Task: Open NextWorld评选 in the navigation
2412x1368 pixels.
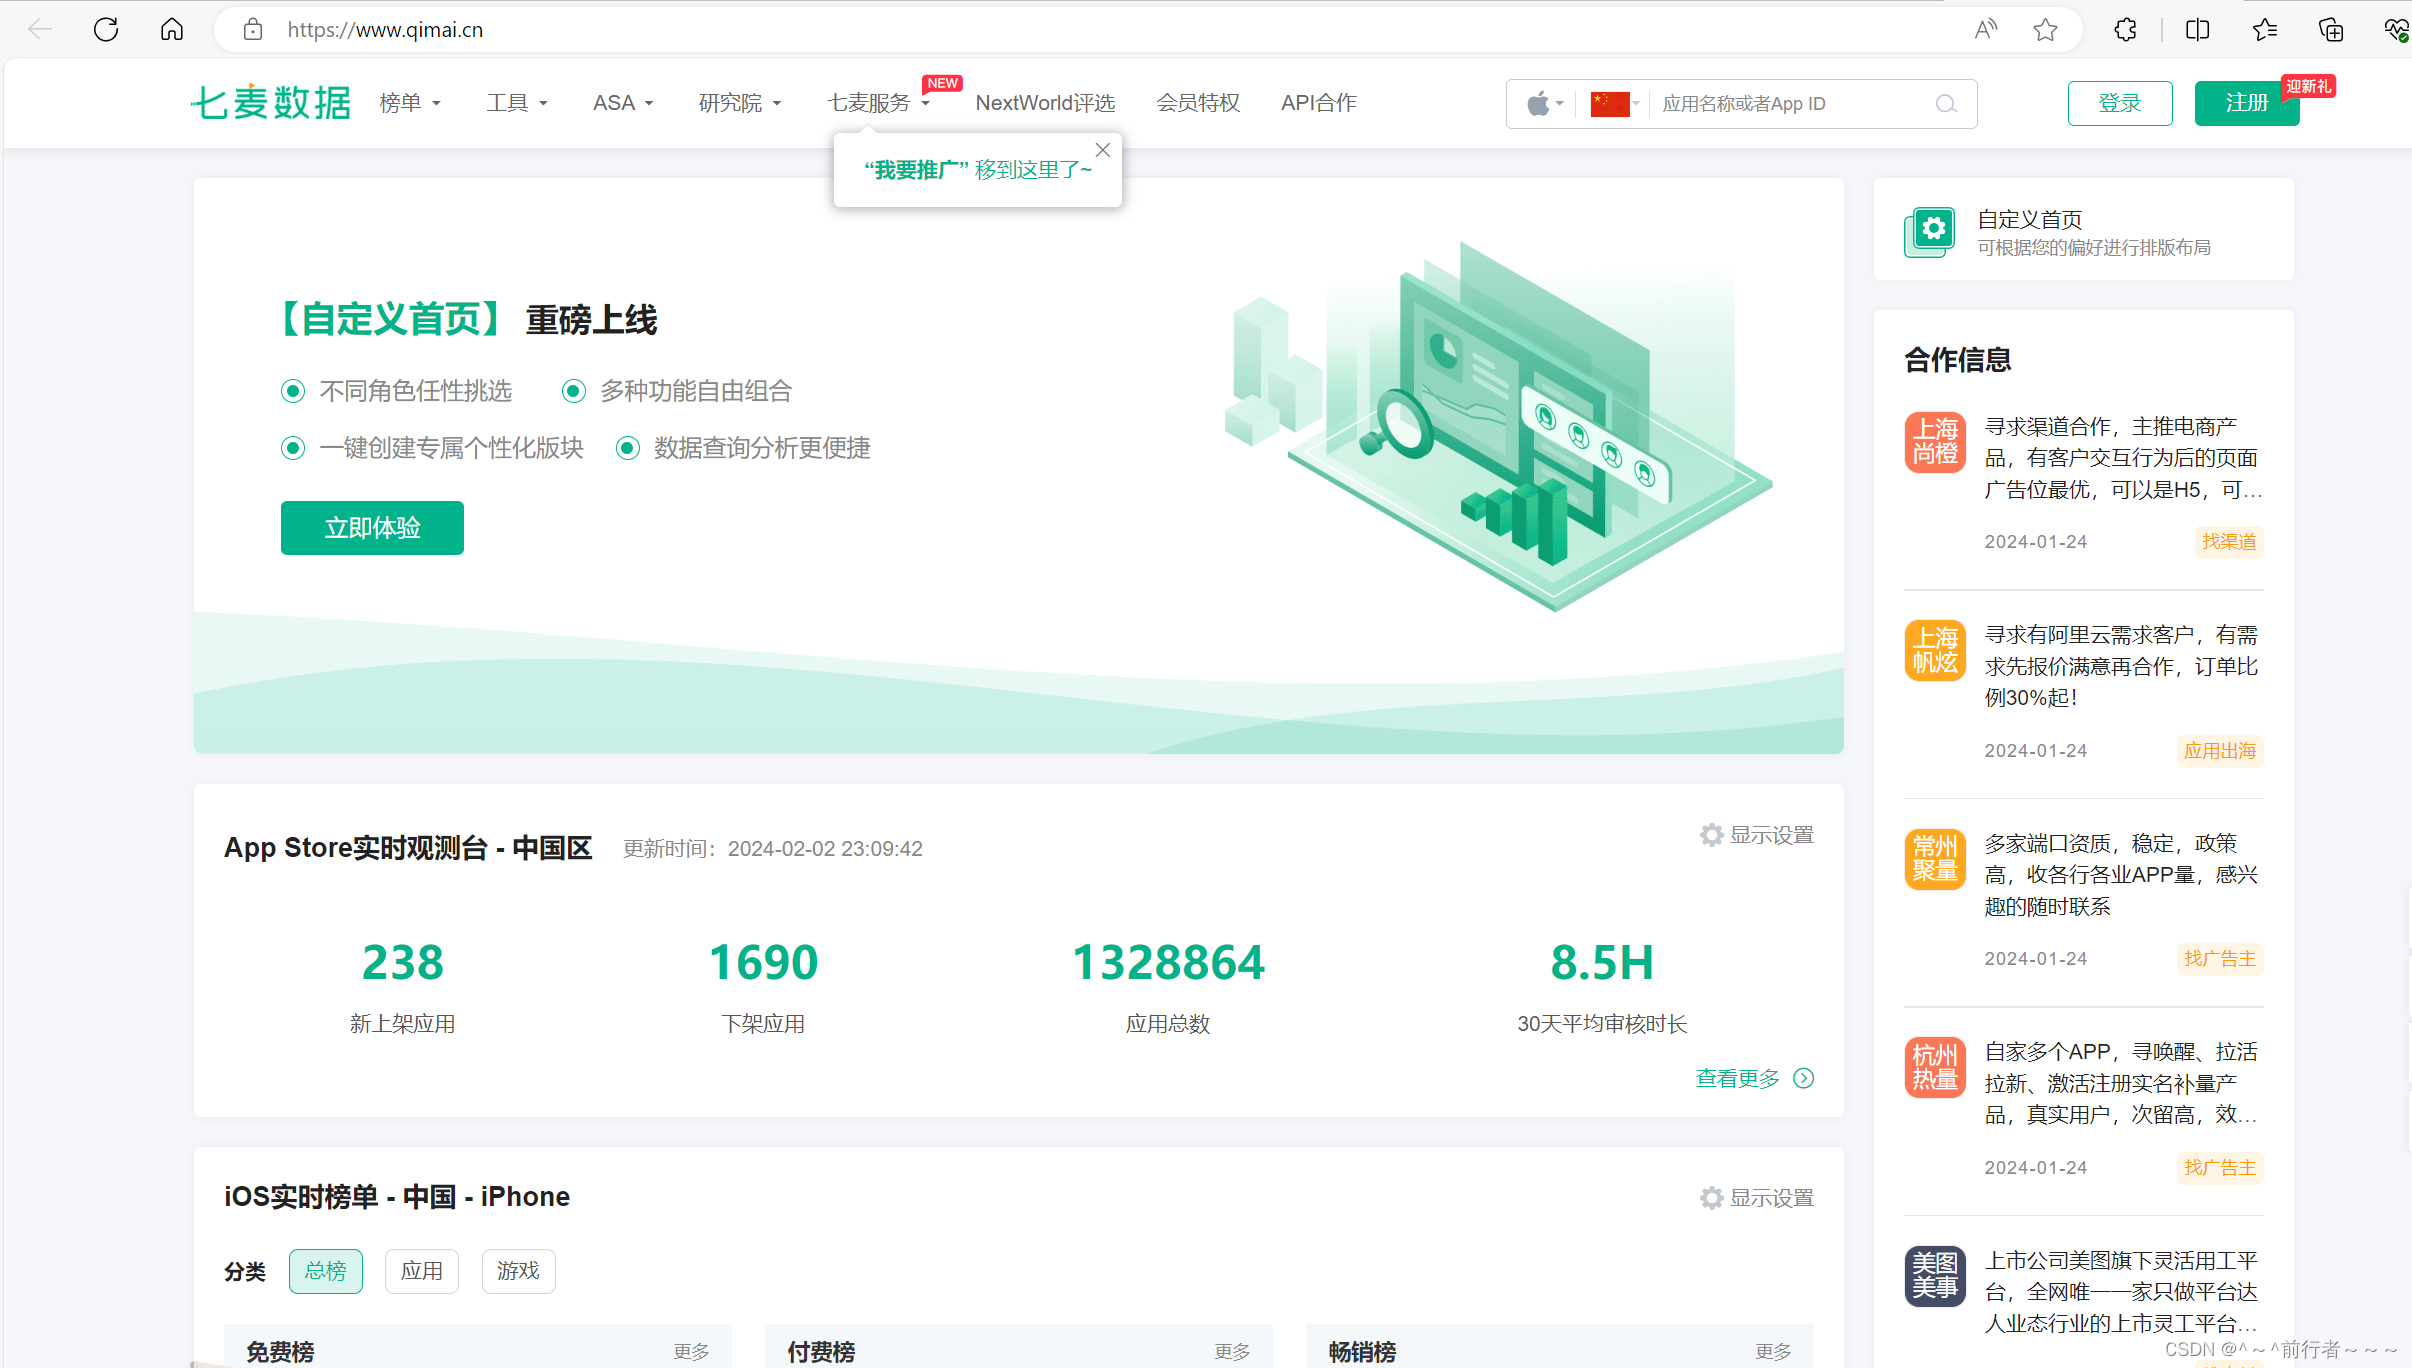Action: click(1045, 103)
